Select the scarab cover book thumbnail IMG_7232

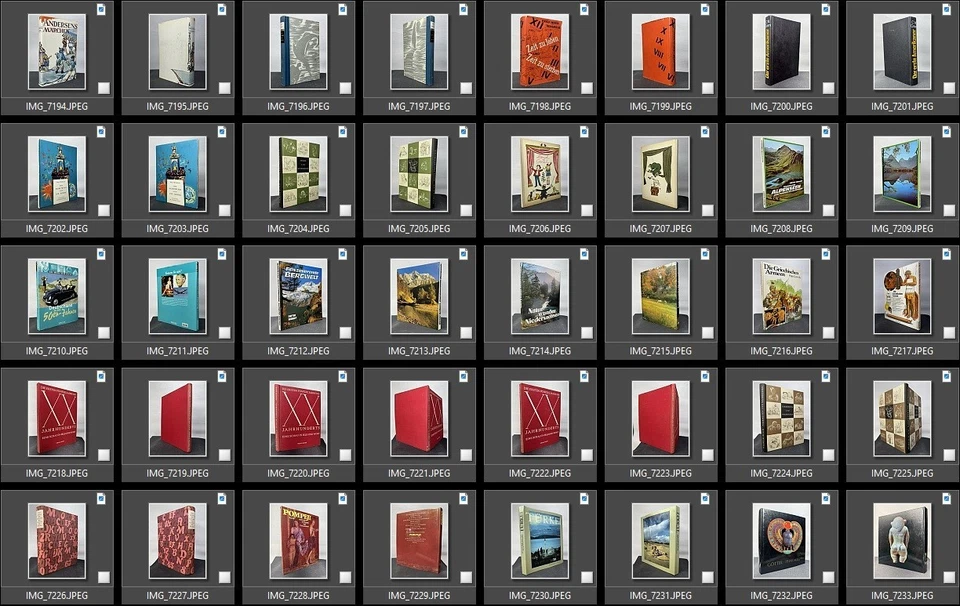[781, 542]
